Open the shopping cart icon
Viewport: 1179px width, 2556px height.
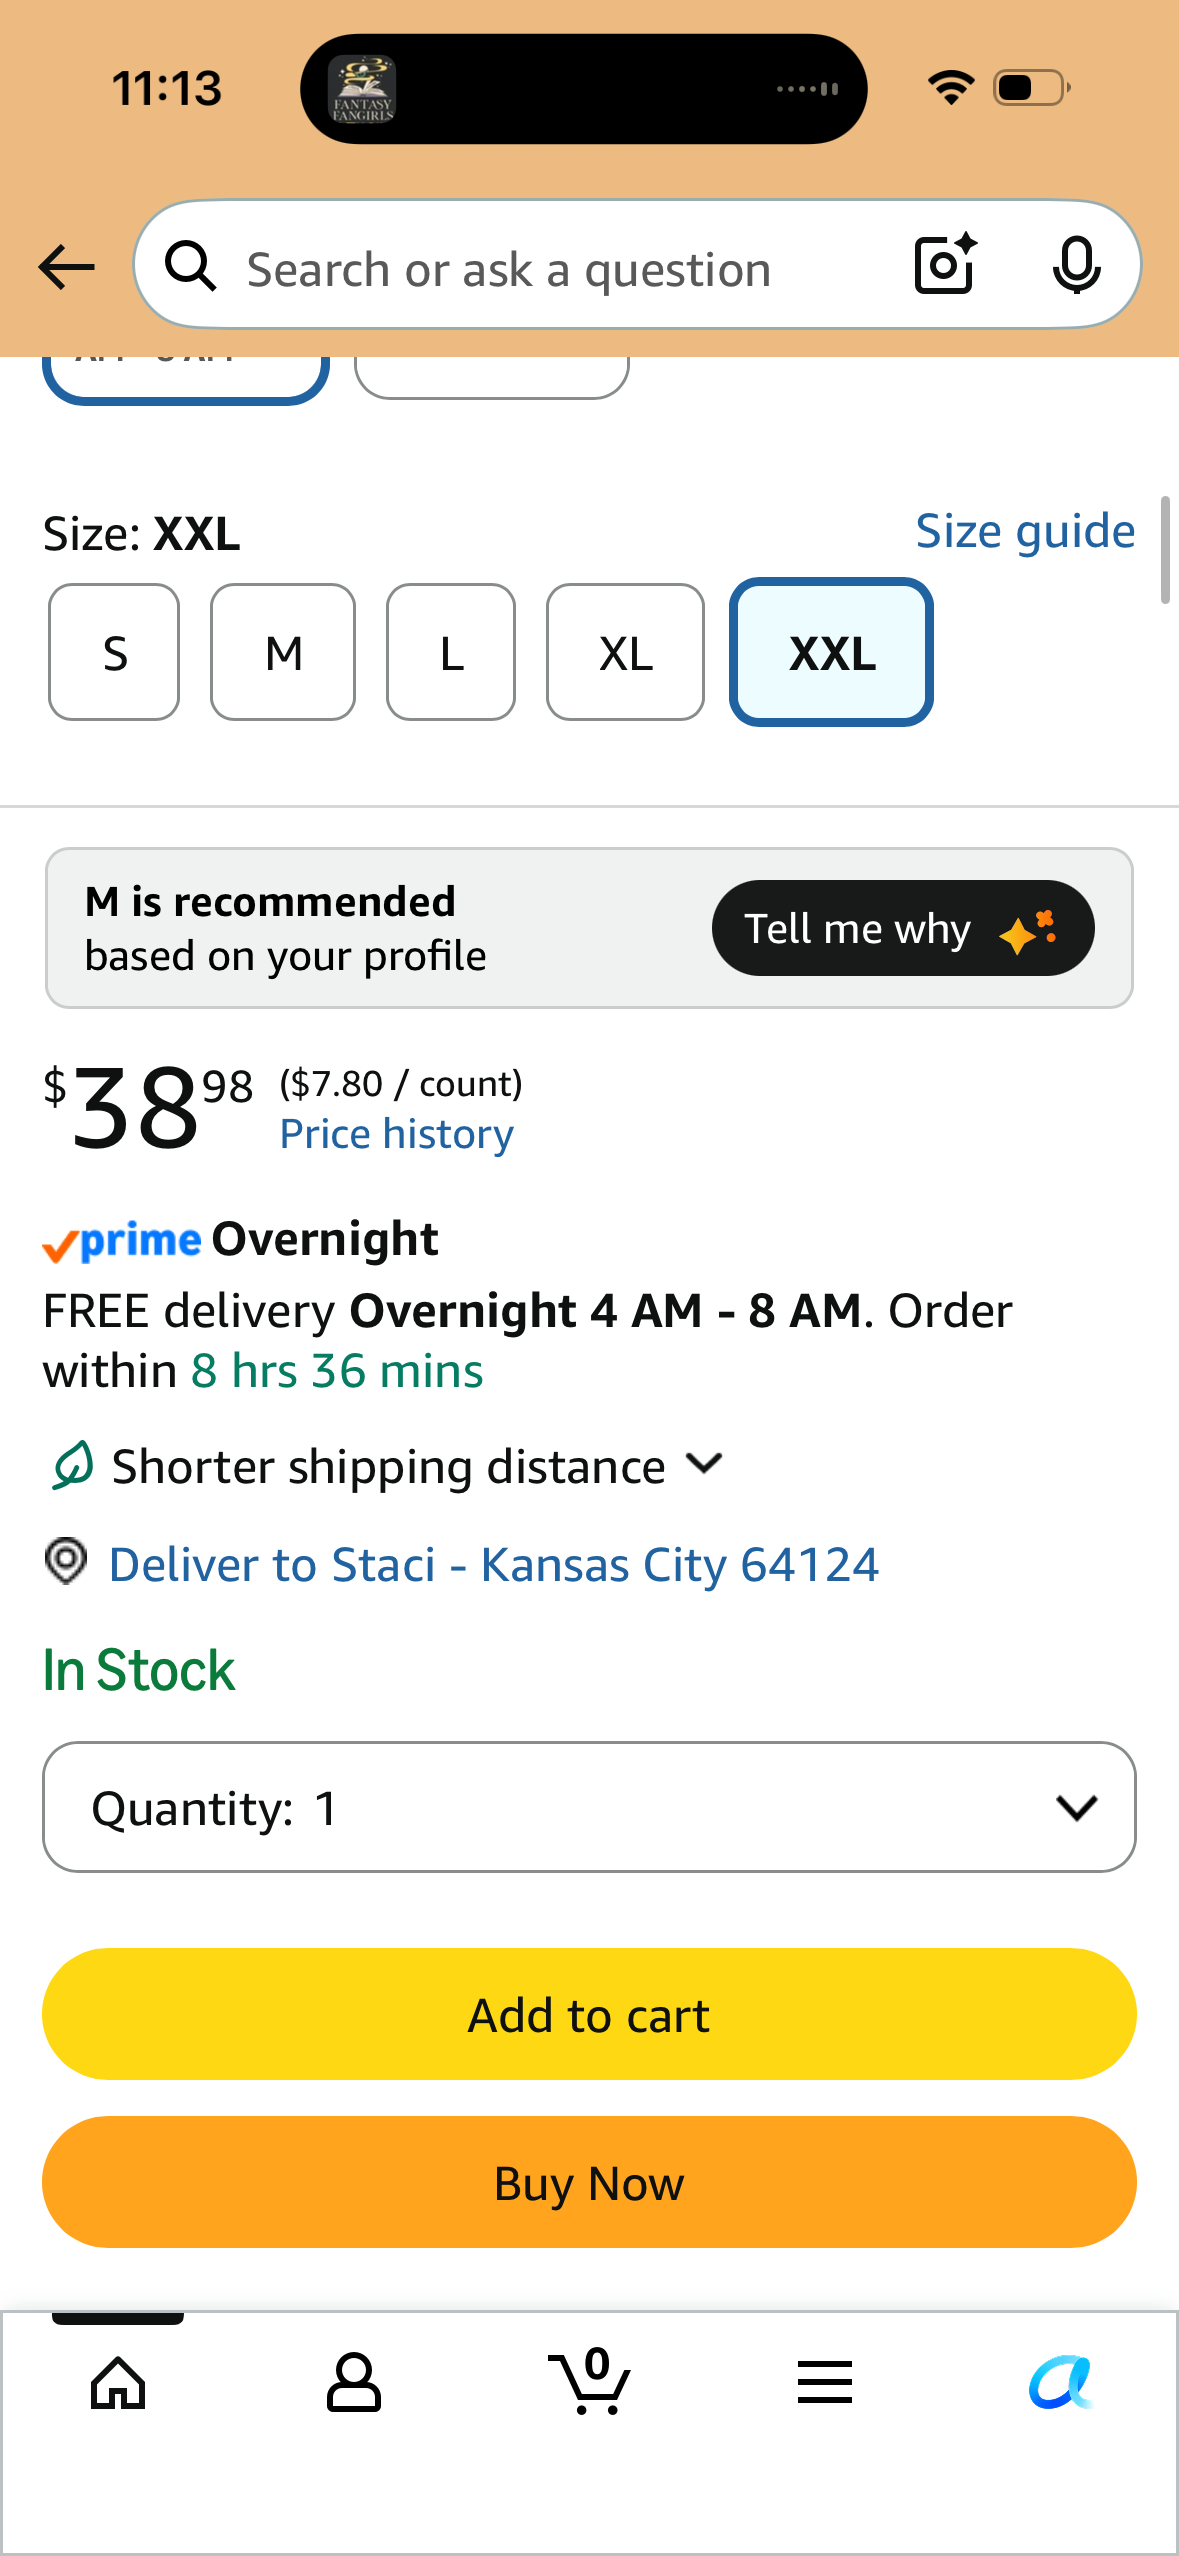point(590,2380)
